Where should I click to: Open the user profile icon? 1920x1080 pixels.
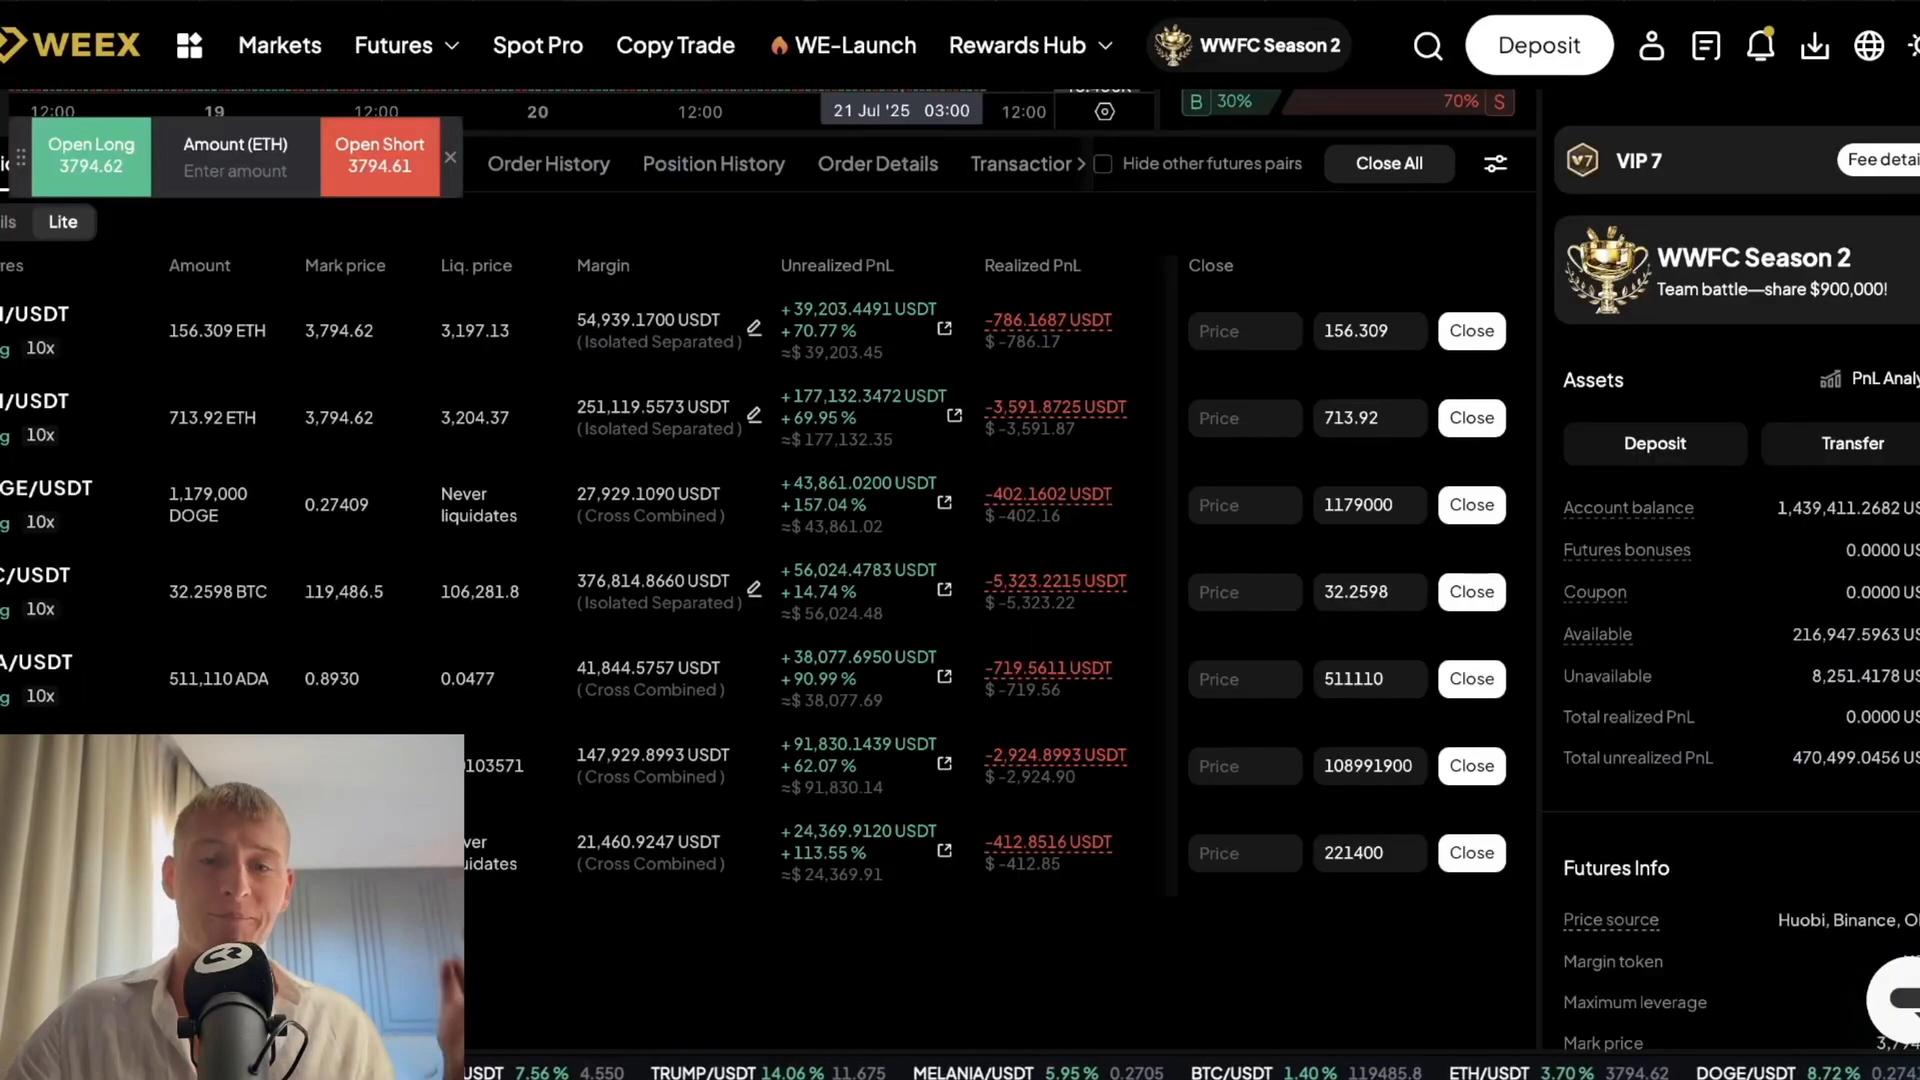(x=1652, y=45)
